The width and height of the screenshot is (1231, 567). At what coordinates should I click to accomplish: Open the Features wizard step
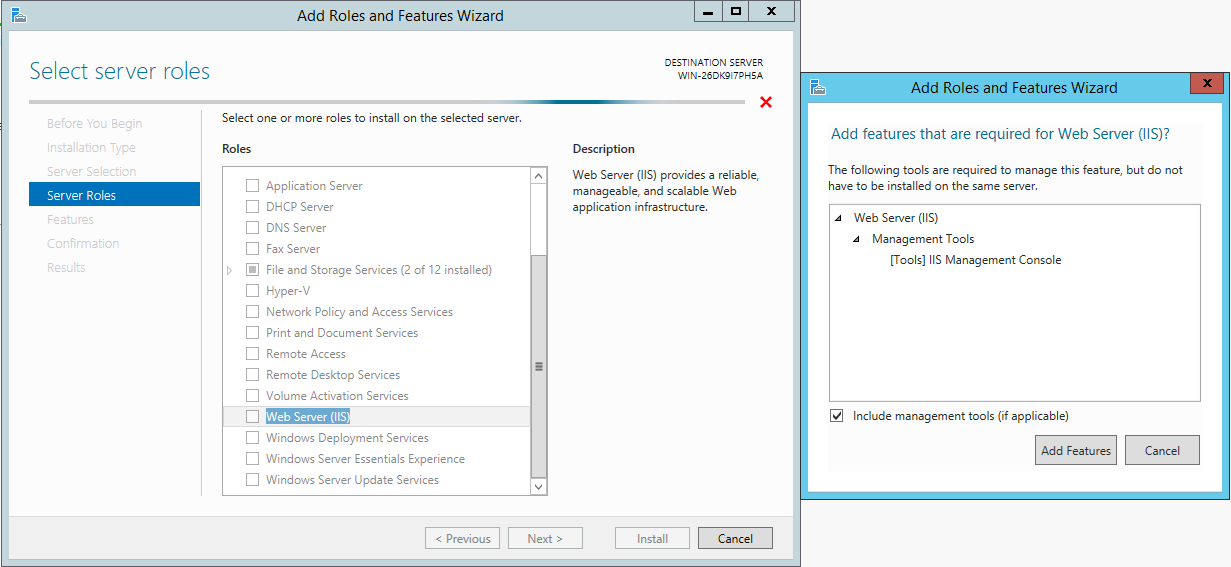pyautogui.click(x=70, y=220)
